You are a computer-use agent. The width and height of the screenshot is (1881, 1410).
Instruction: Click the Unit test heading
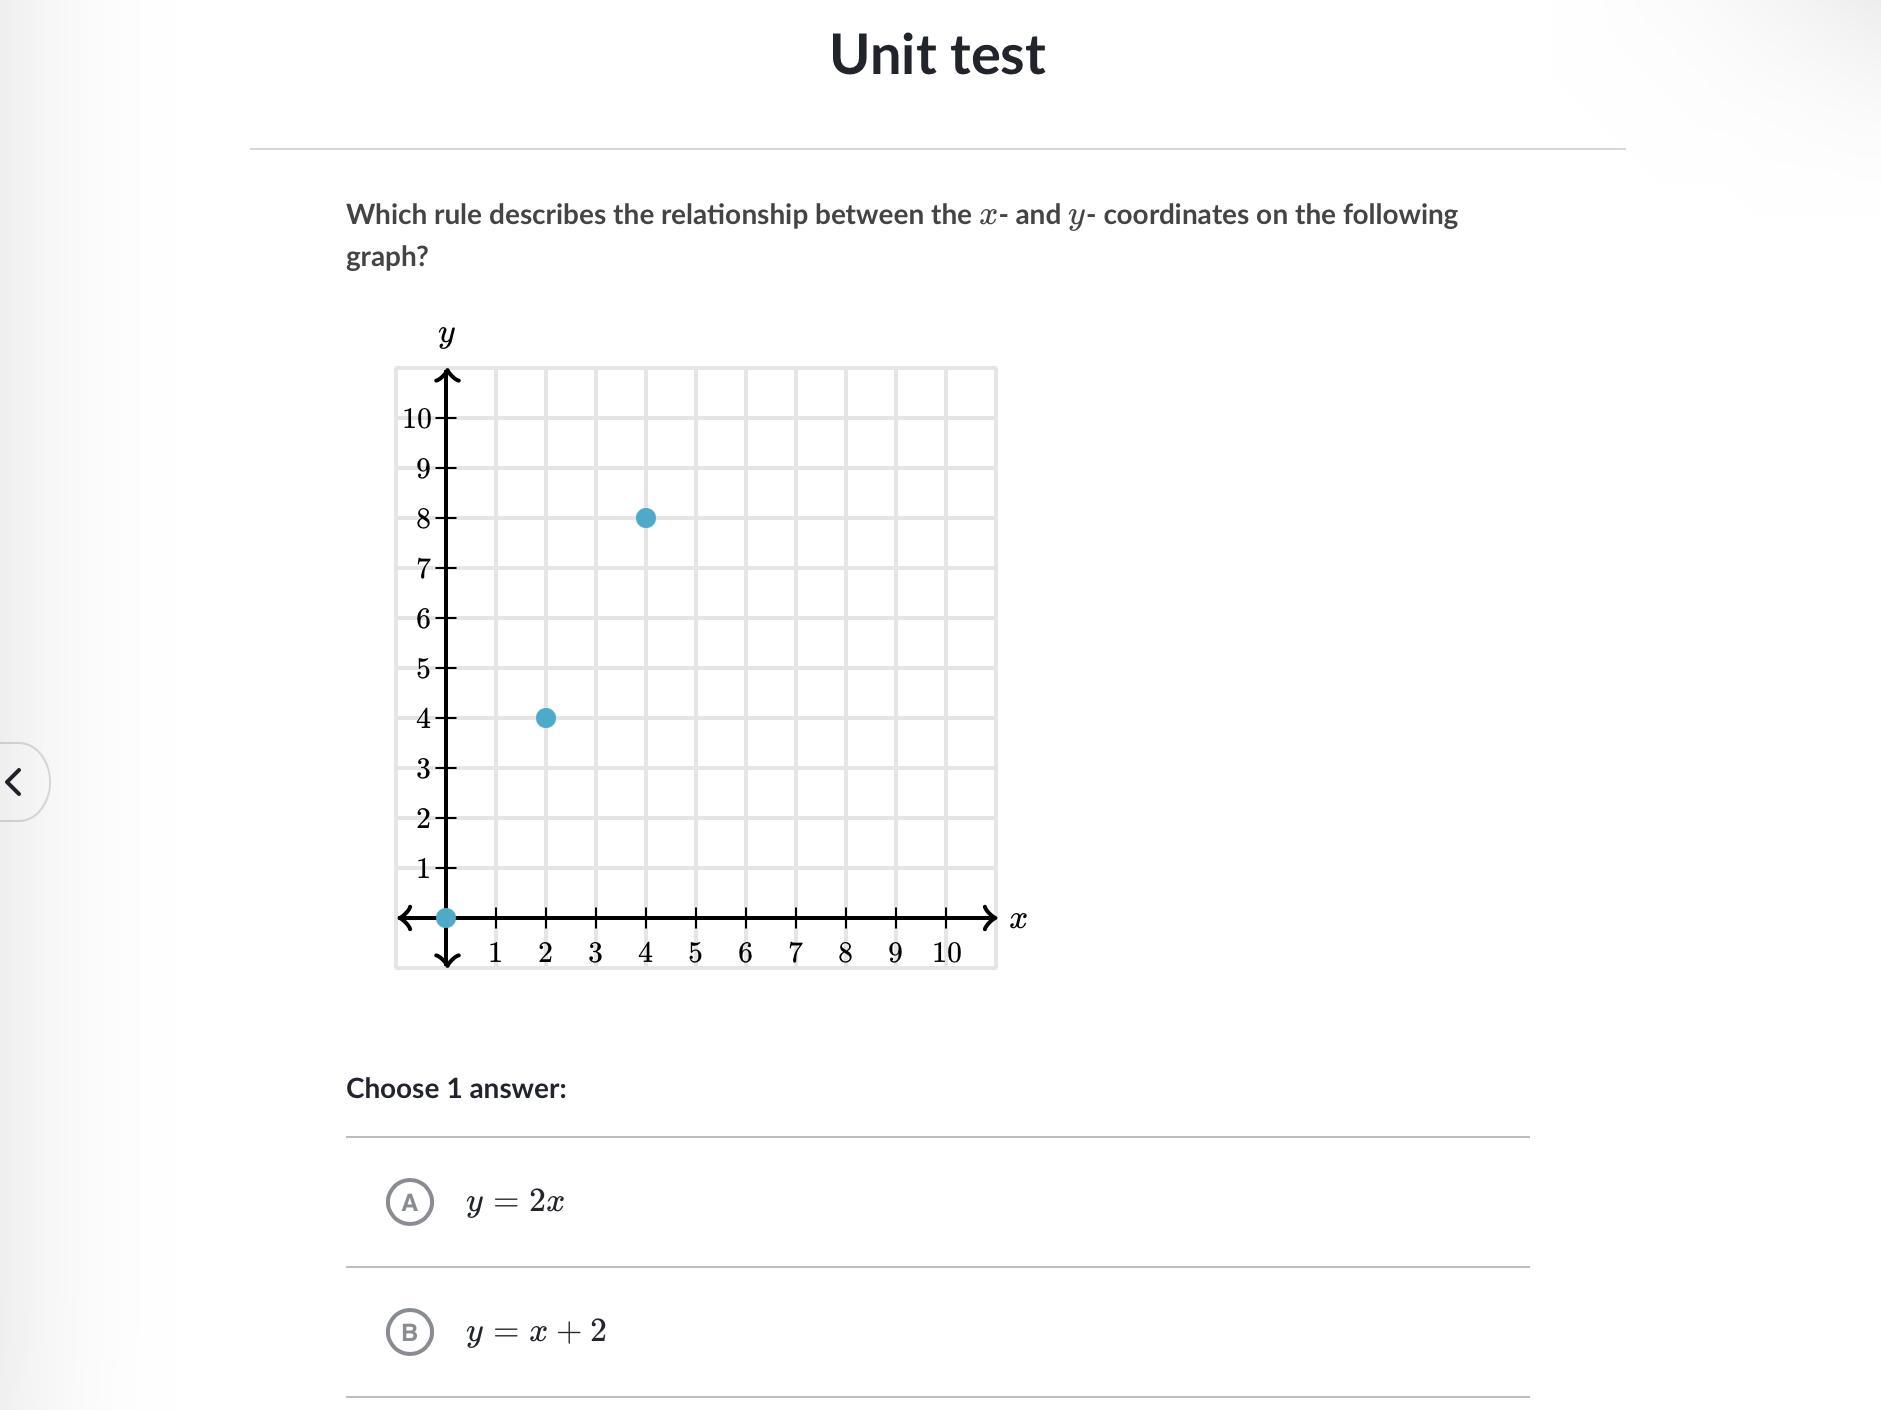pyautogui.click(x=937, y=54)
